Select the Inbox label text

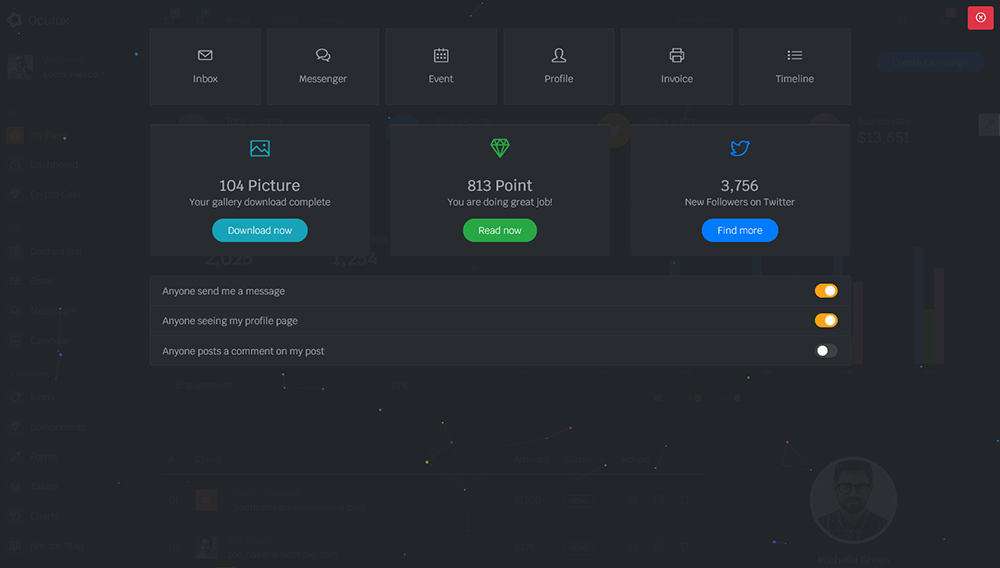205,79
